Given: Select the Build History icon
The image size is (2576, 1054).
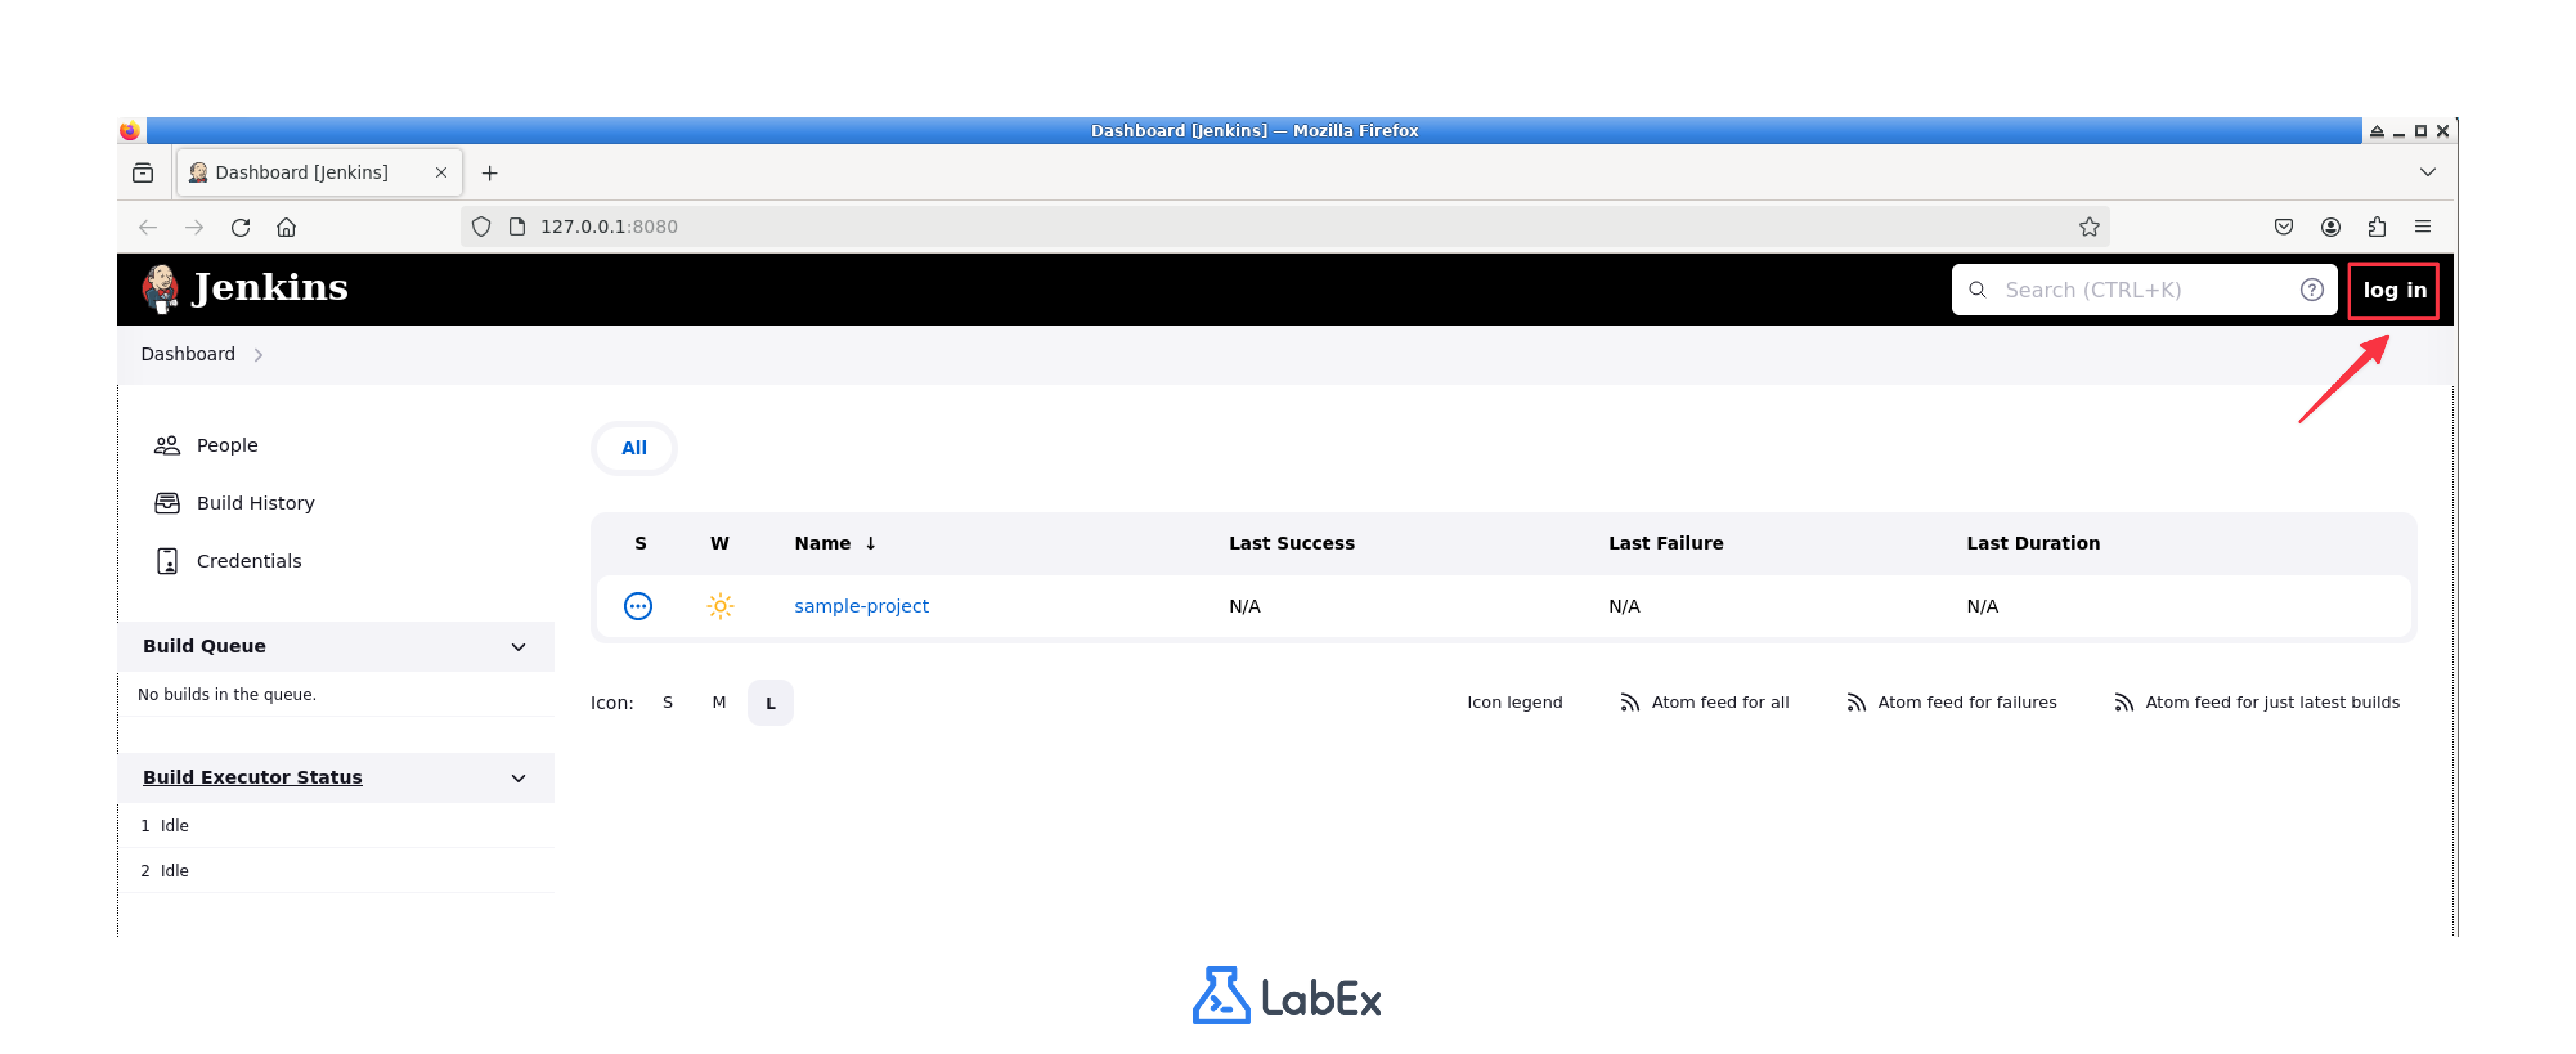Looking at the screenshot, I should [x=167, y=503].
